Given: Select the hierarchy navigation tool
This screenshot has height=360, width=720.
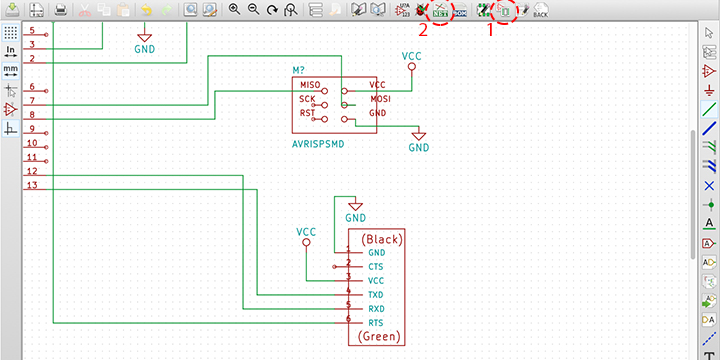Looking at the screenshot, I should (709, 52).
